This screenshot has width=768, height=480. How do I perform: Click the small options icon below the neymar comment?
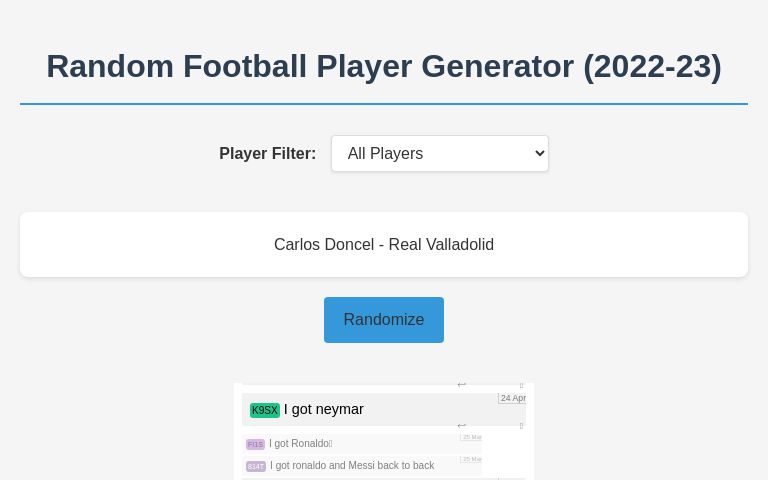[521, 426]
